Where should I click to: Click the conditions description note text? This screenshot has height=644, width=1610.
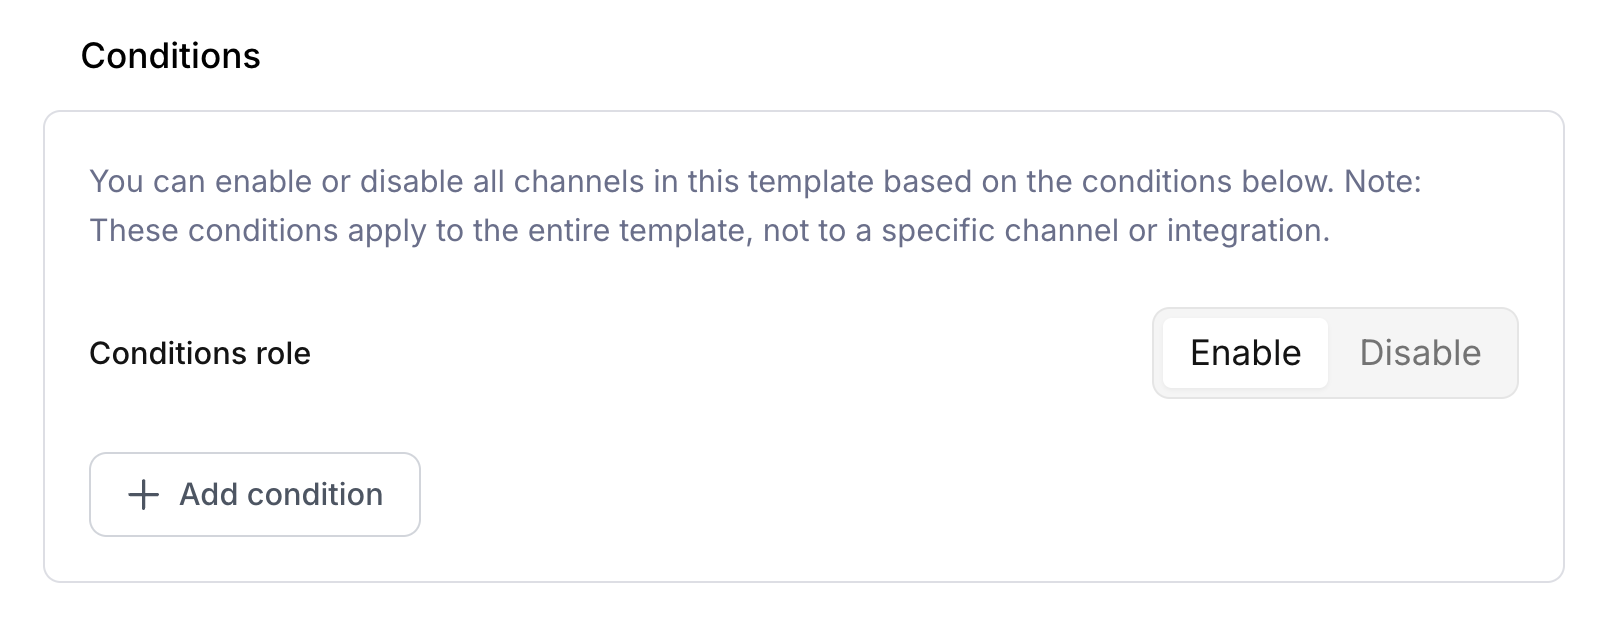click(x=758, y=206)
